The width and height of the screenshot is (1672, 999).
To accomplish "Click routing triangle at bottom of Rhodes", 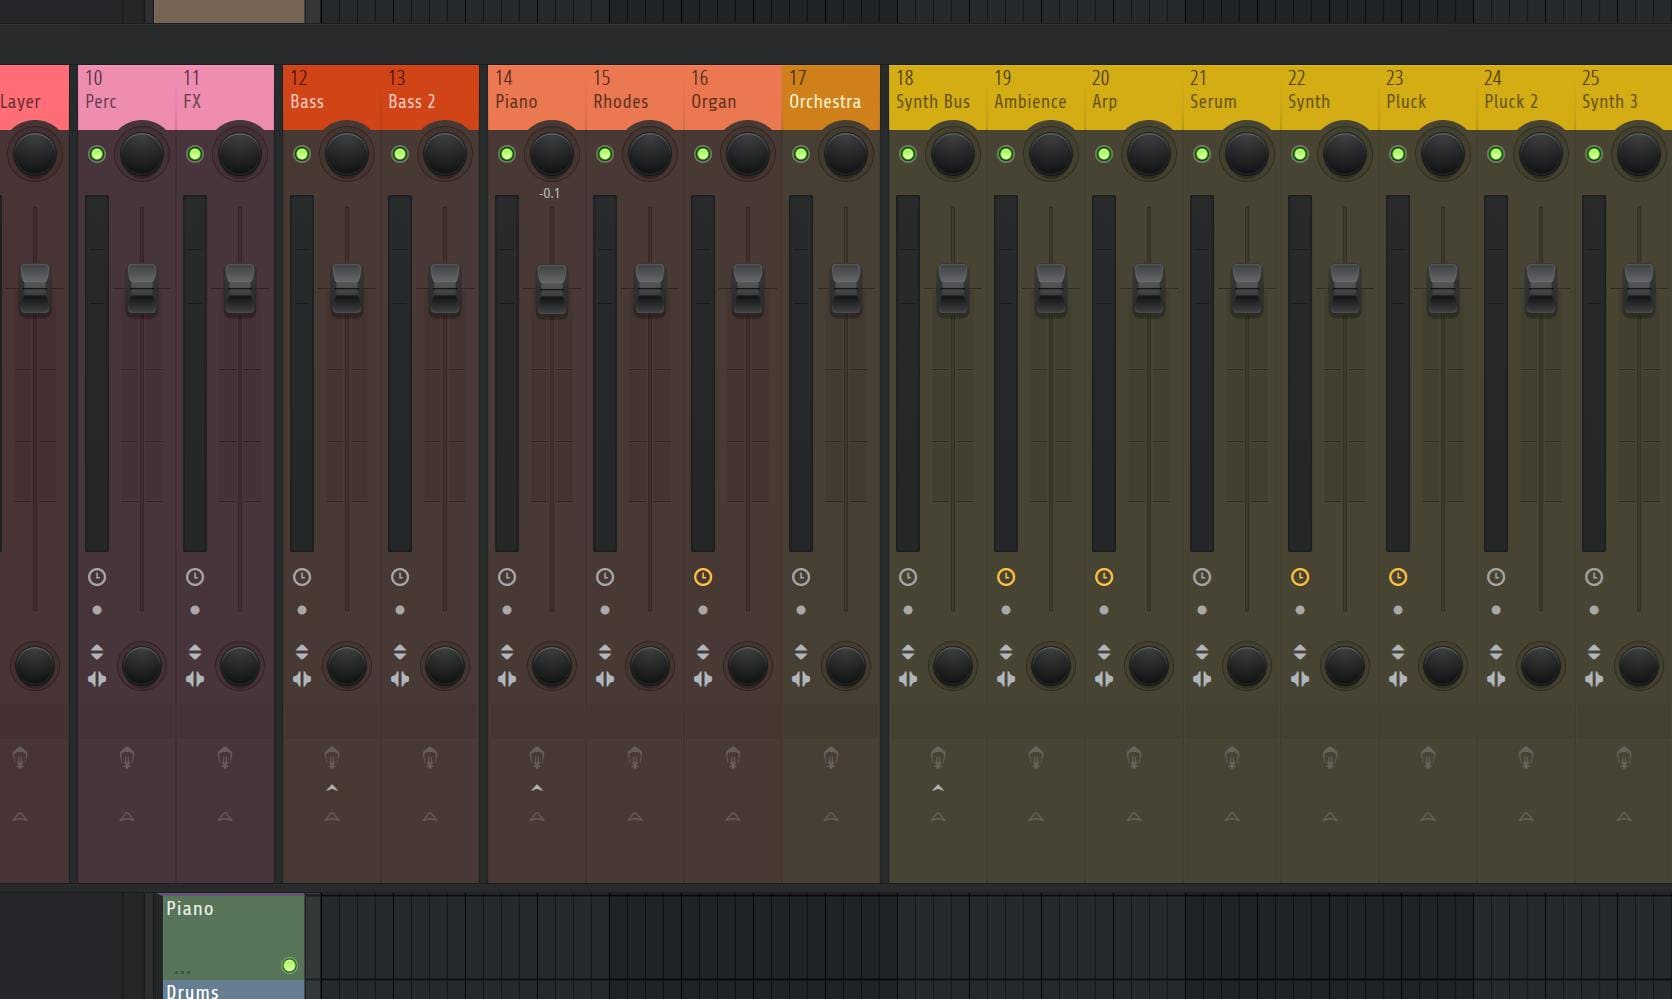I will 635,817.
